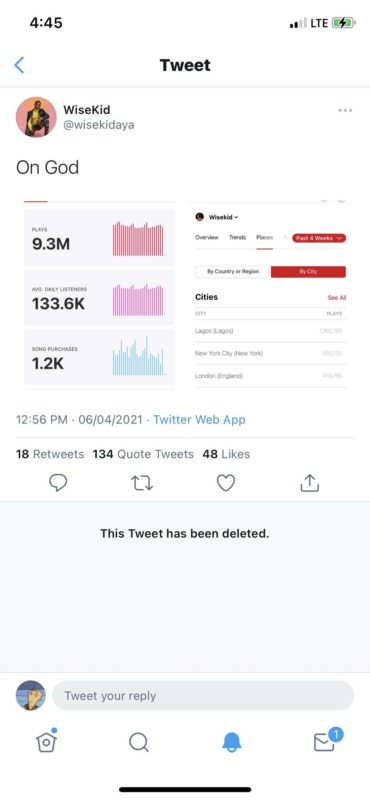This screenshot has height=800, width=370.
Task: Like the tweet with the heart icon
Action: [226, 483]
